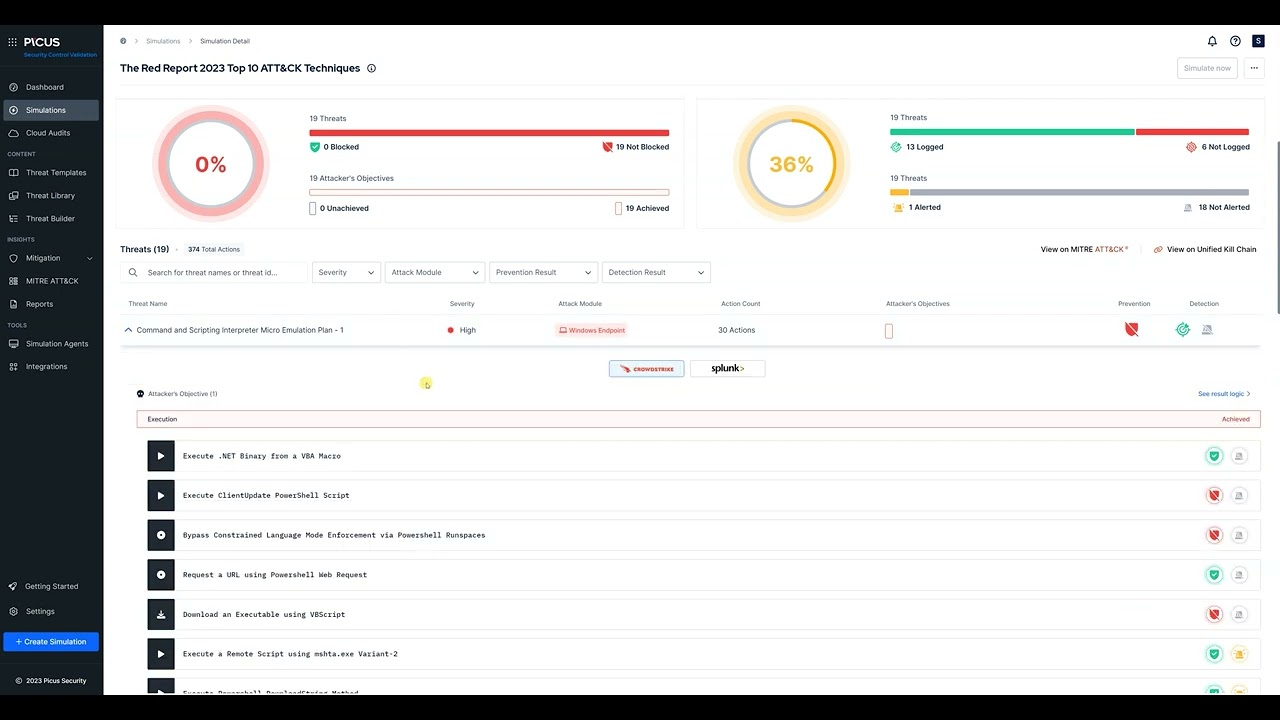Open Threat Library in sidebar
This screenshot has width=1280, height=720.
(51, 196)
